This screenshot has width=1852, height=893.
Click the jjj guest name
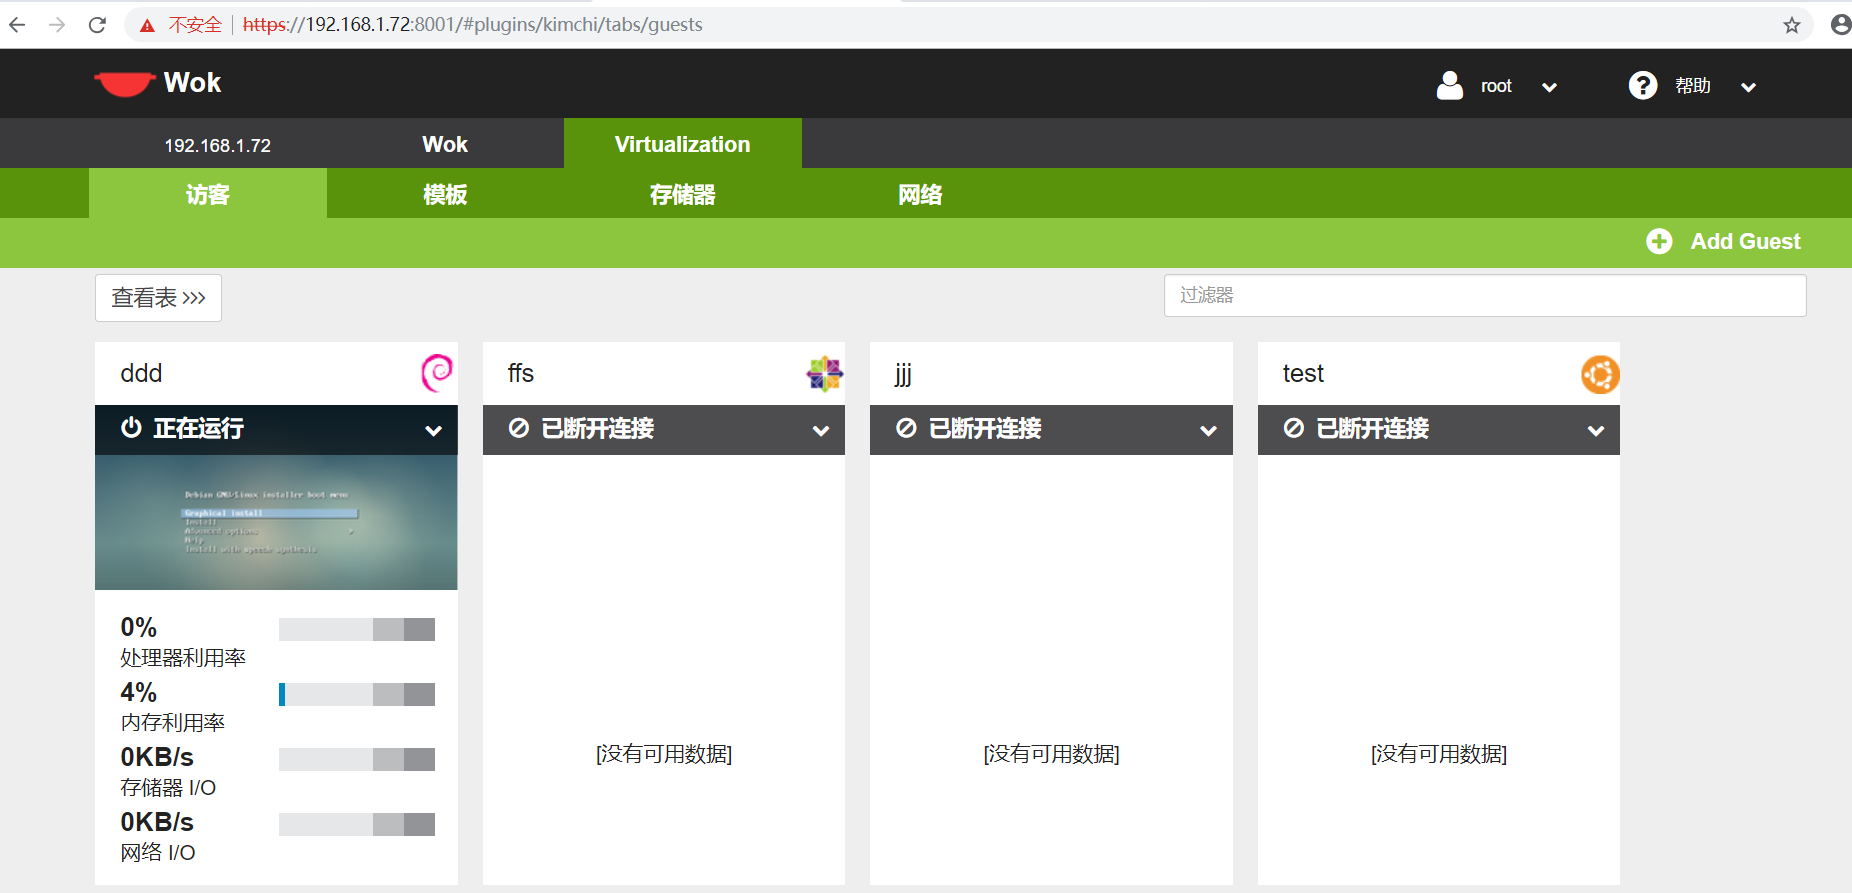click(x=903, y=374)
